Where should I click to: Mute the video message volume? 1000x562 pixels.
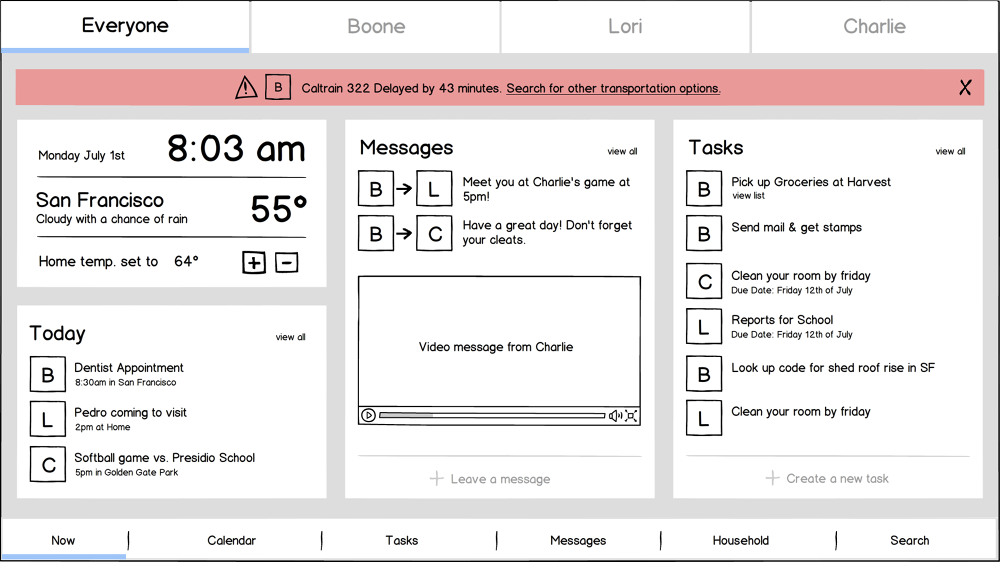pyautogui.click(x=615, y=415)
